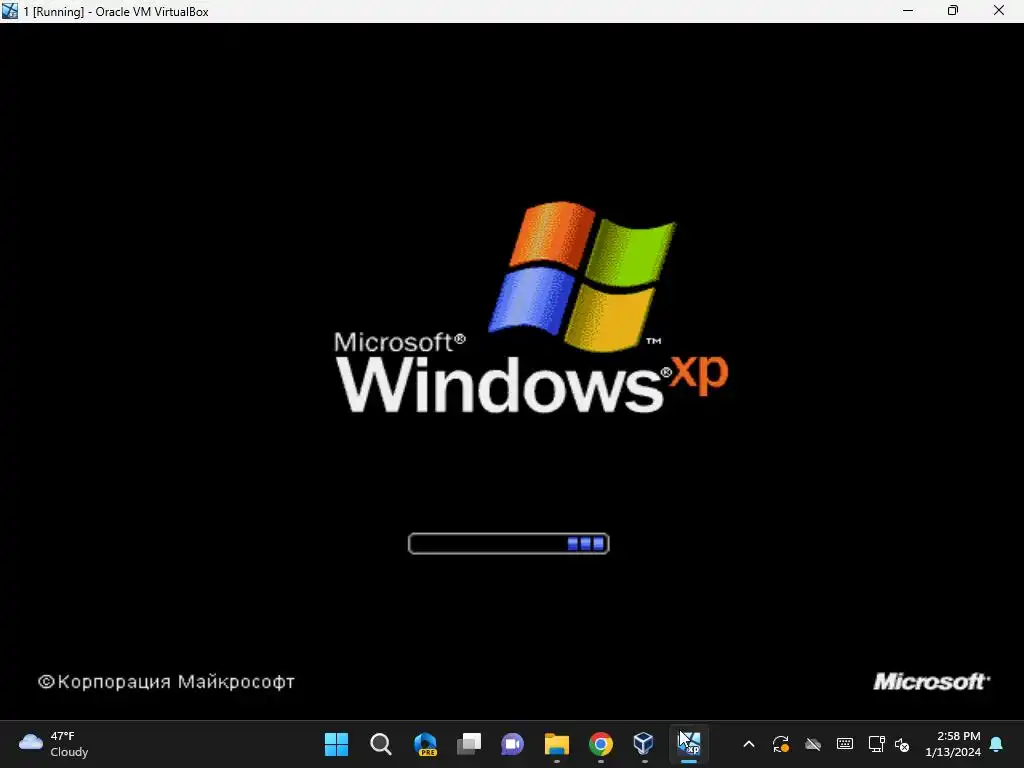The height and width of the screenshot is (768, 1024).
Task: Restore down the VirtualBox VM window
Action: click(953, 11)
